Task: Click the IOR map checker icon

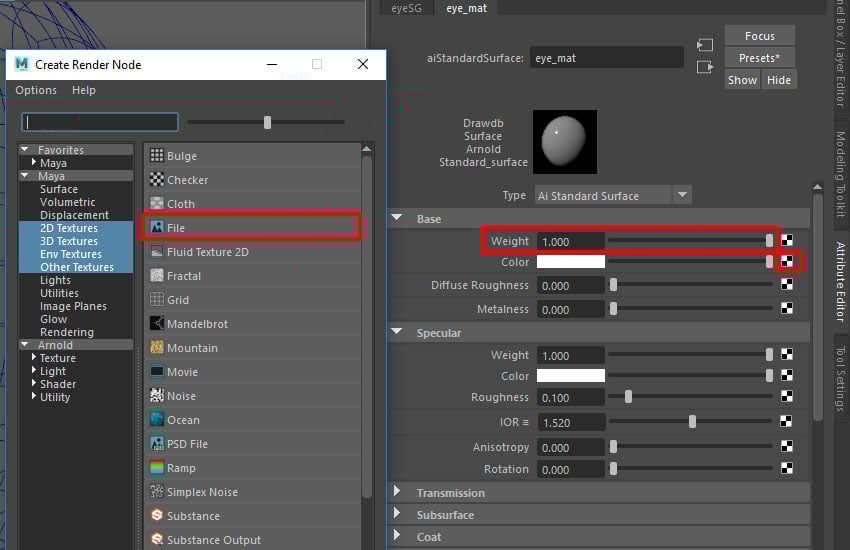Action: [787, 421]
